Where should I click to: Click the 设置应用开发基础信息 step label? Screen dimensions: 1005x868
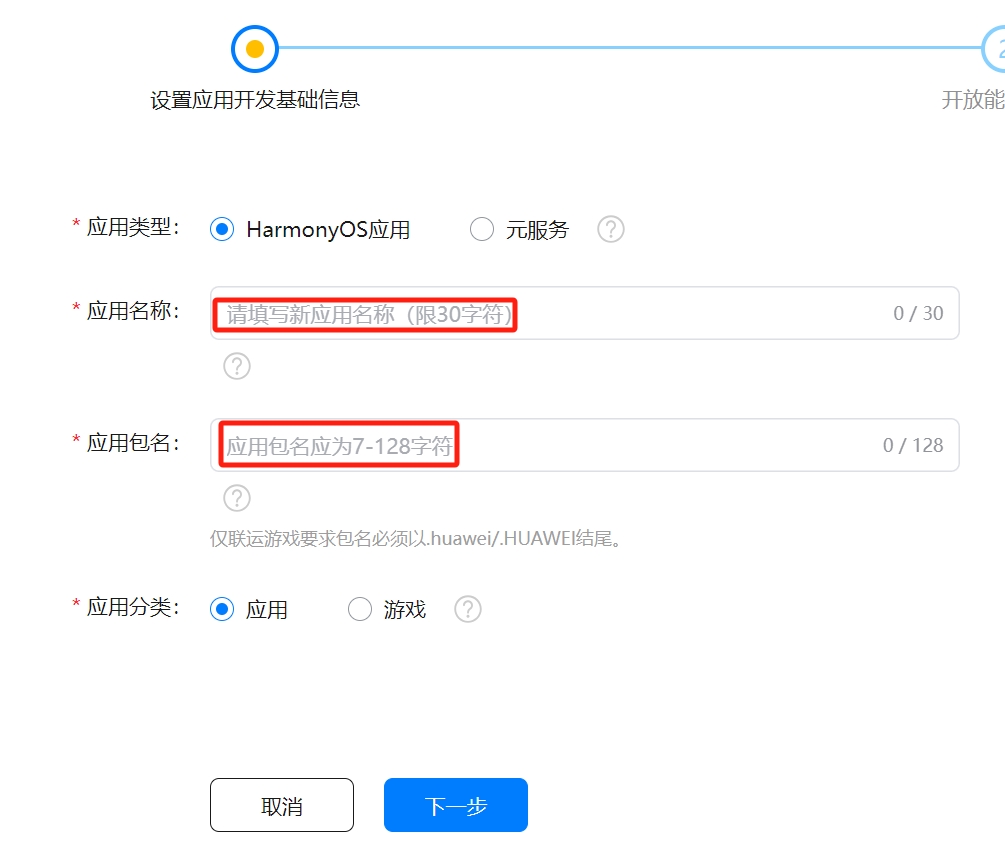[x=255, y=100]
